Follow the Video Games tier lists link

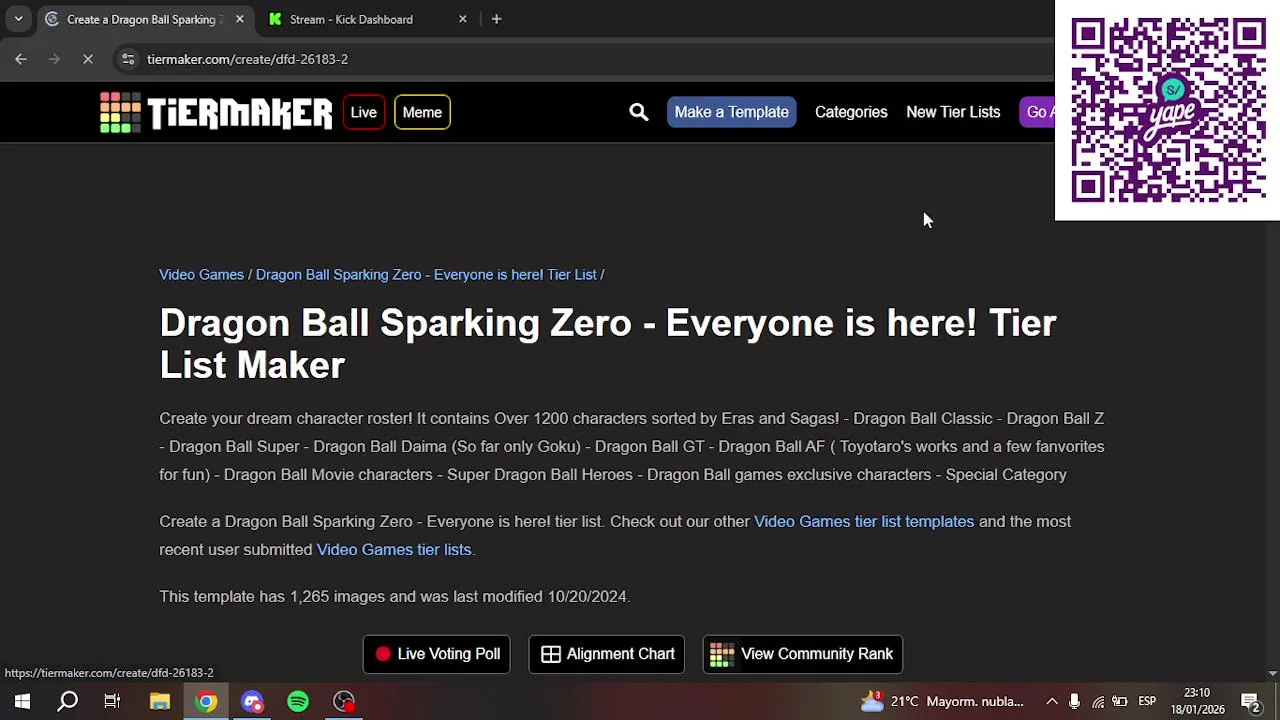coord(394,549)
